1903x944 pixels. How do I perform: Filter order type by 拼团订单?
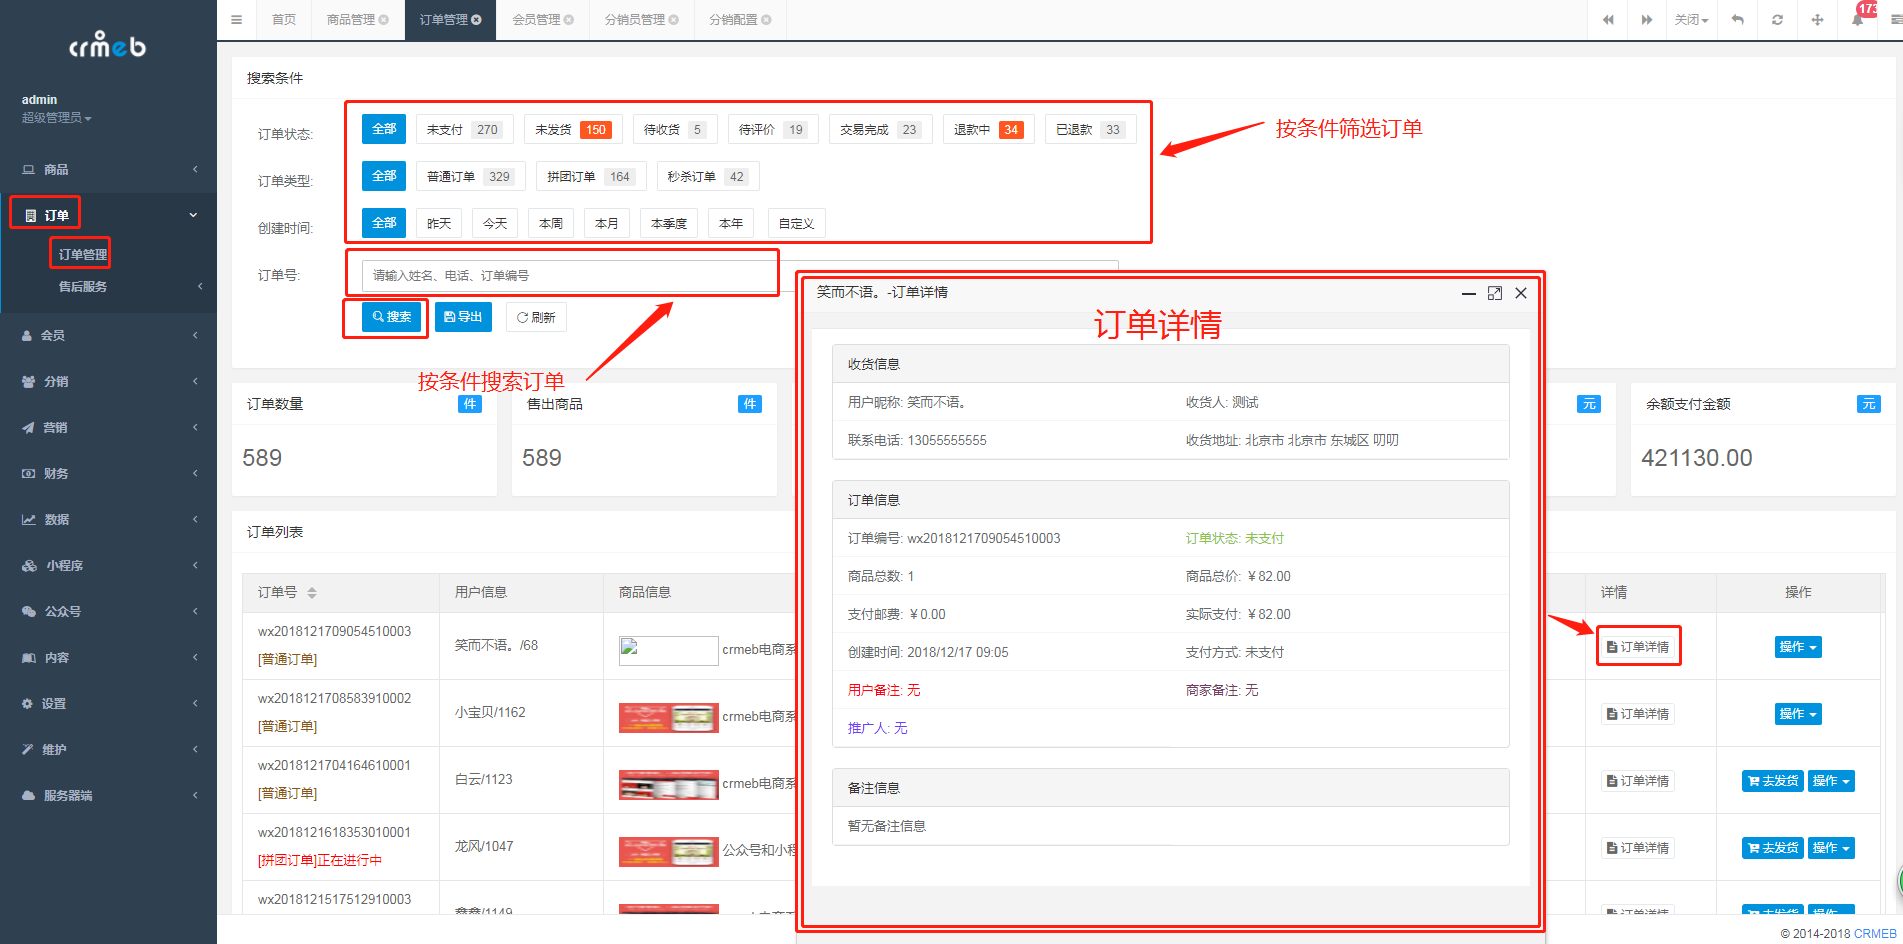click(x=590, y=177)
